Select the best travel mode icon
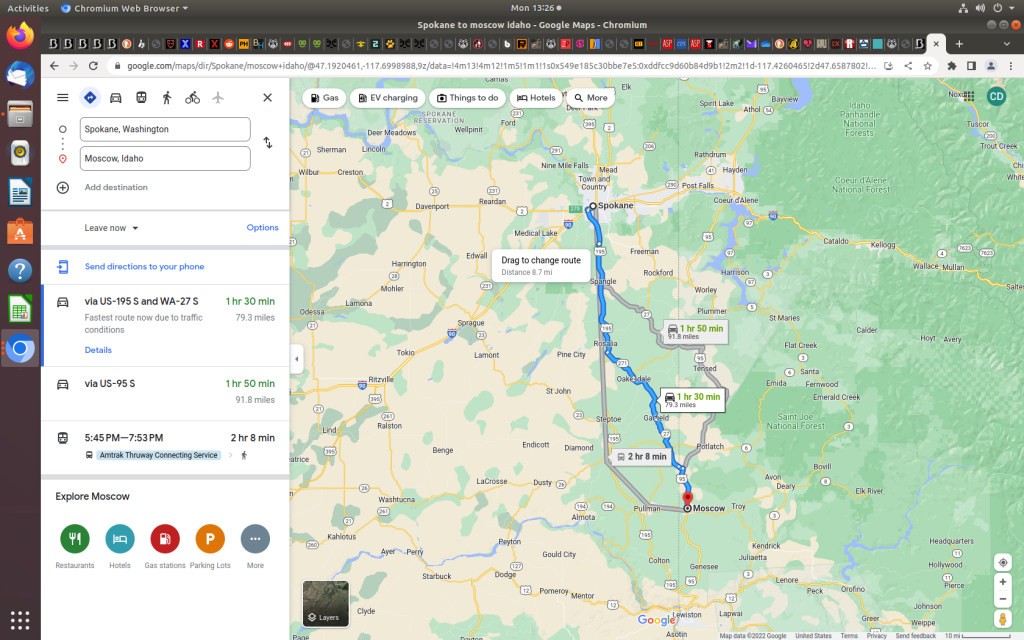 [90, 98]
